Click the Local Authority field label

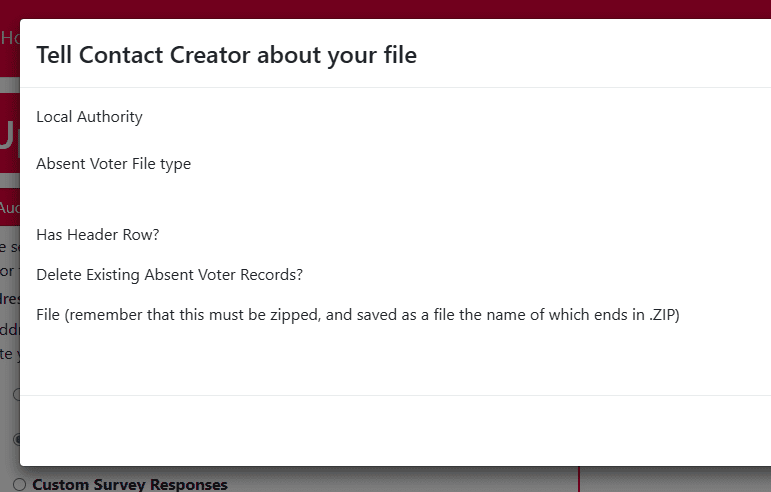pos(89,117)
